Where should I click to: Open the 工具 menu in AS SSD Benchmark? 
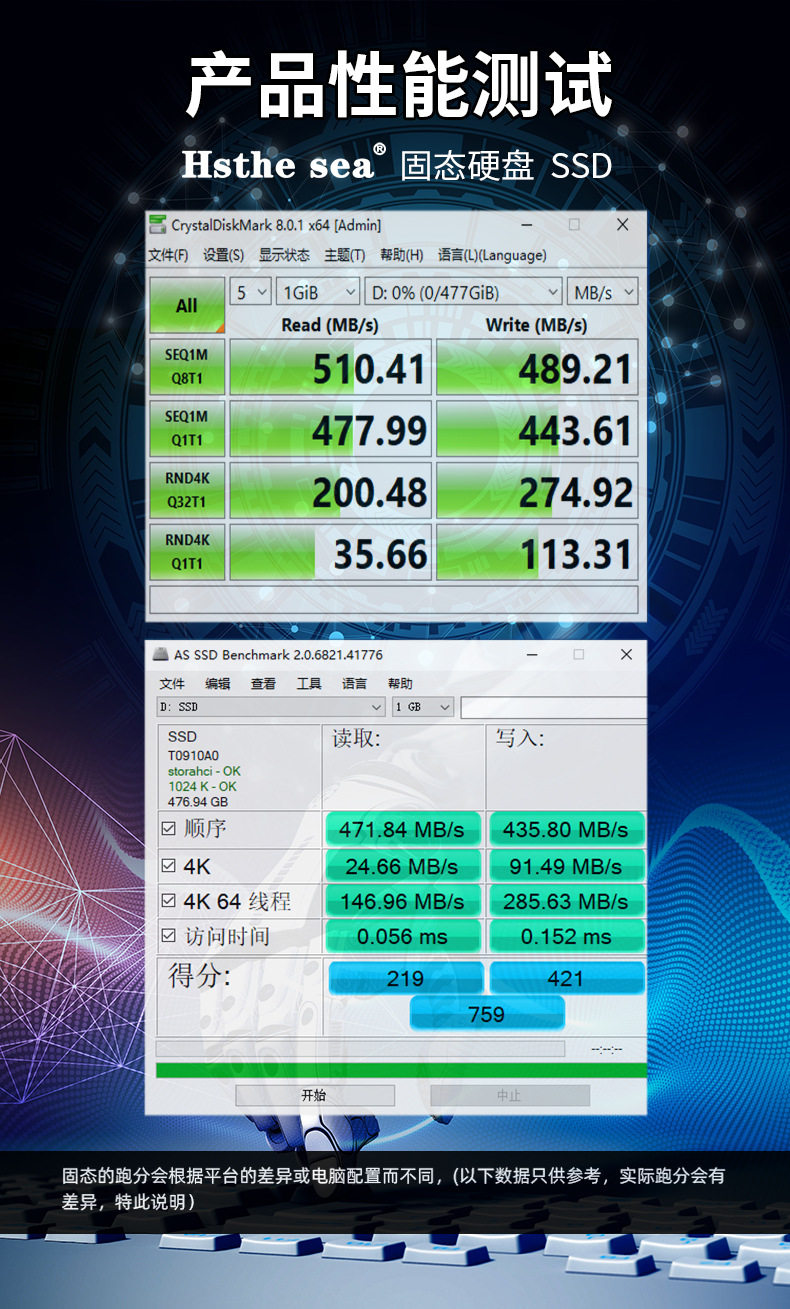coord(309,683)
